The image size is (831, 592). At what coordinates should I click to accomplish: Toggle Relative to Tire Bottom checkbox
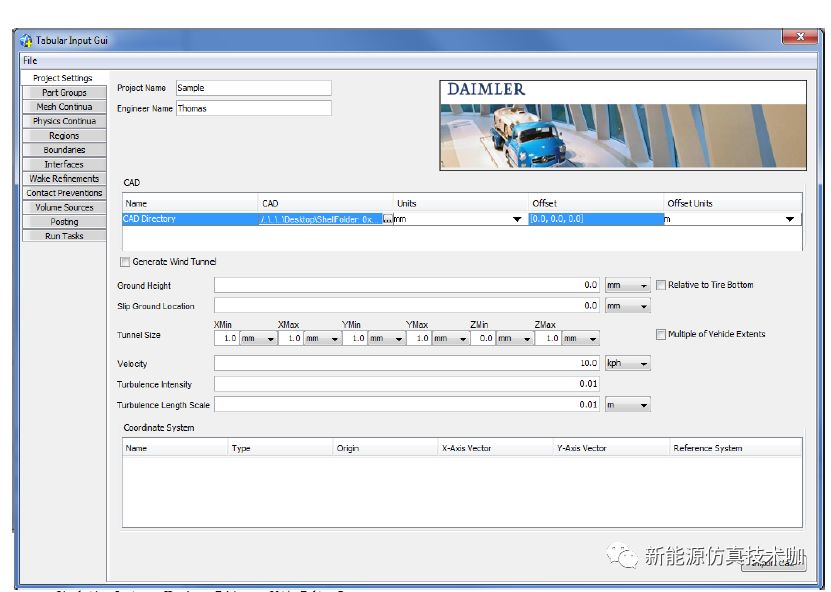(x=661, y=285)
